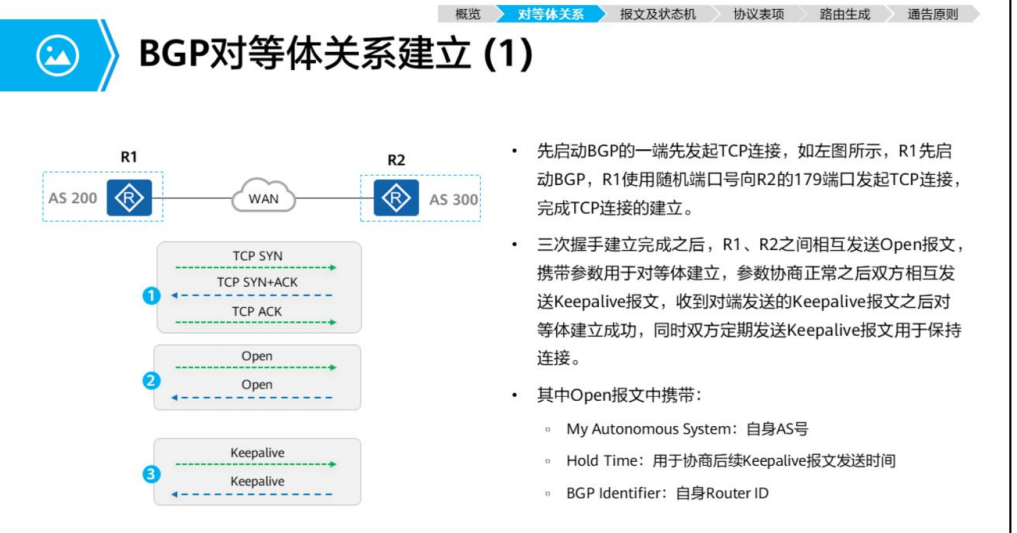Open the 协议表项 tab
This screenshot has height=533, width=1017.
(x=758, y=14)
